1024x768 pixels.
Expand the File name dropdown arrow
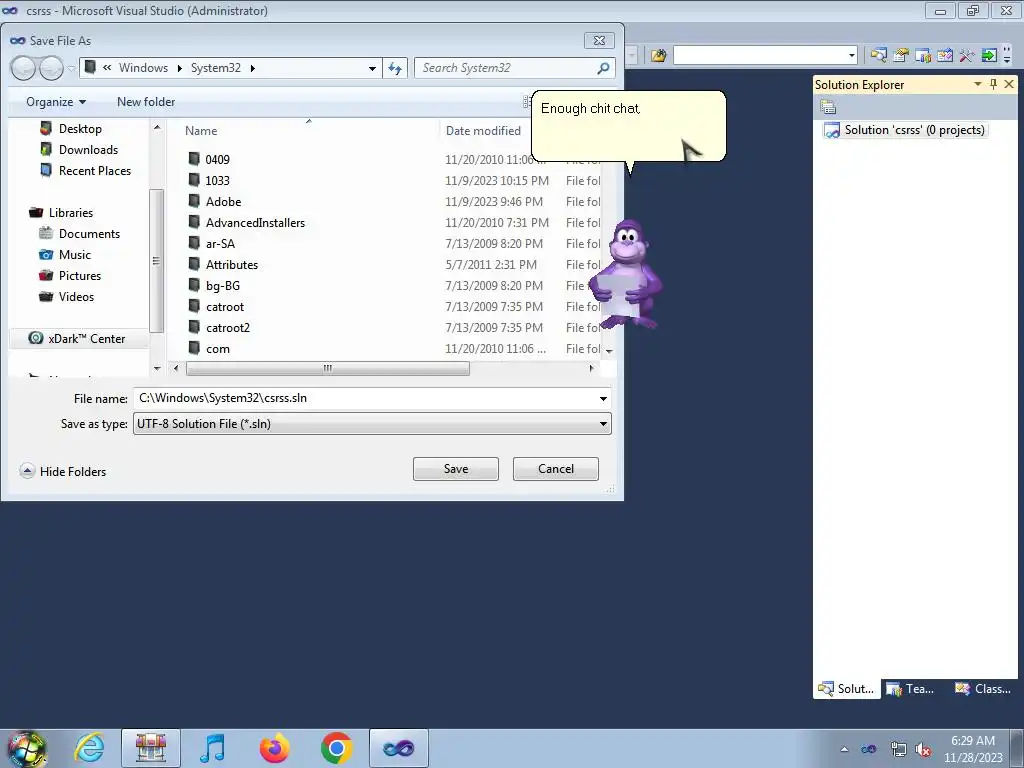[603, 398]
